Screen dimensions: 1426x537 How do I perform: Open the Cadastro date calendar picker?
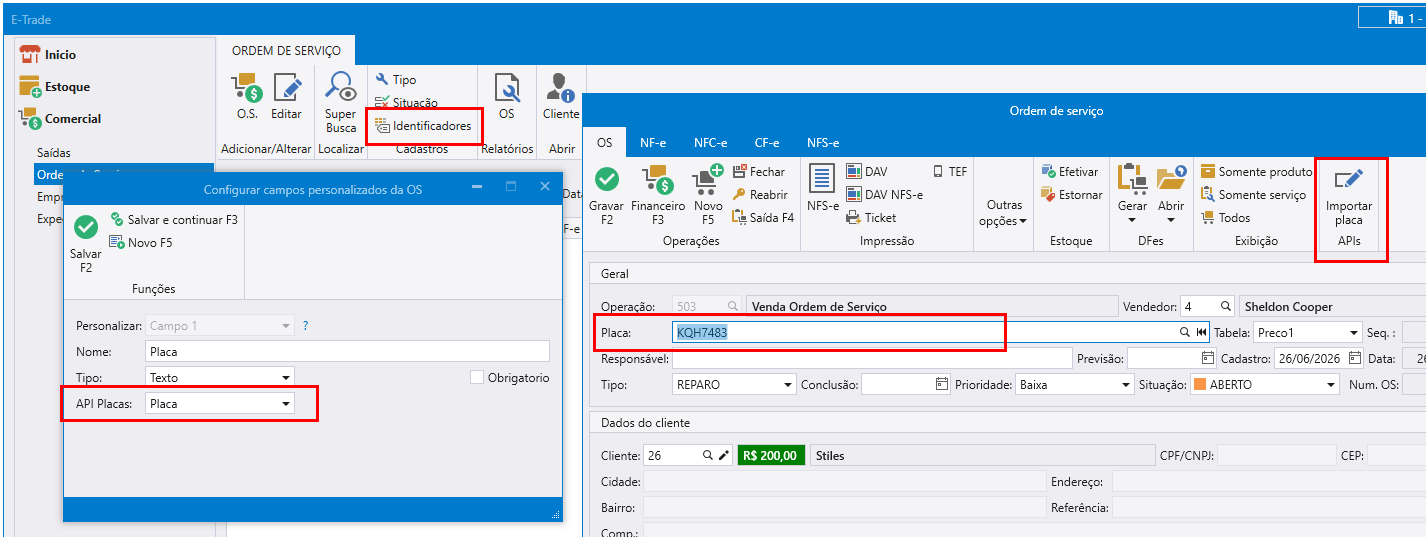coord(1355,358)
